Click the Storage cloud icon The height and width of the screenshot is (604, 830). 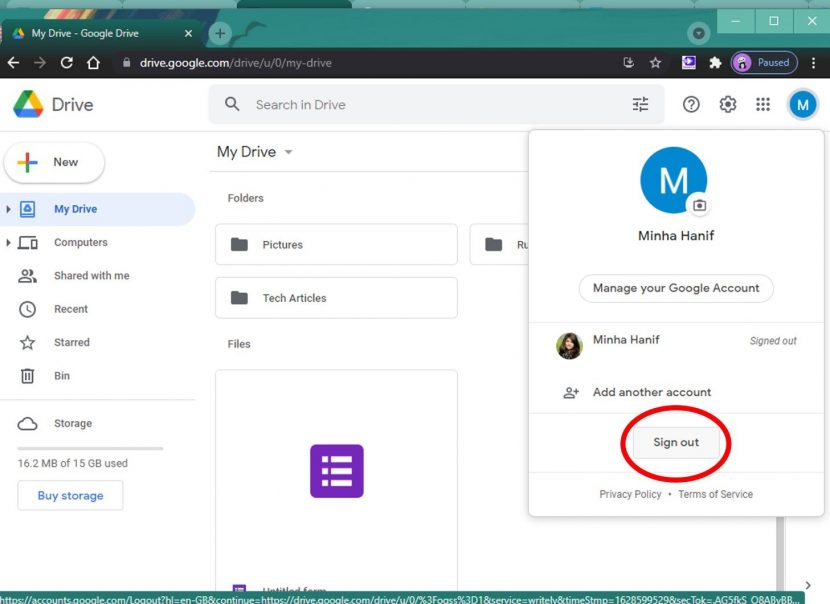click(x=28, y=423)
